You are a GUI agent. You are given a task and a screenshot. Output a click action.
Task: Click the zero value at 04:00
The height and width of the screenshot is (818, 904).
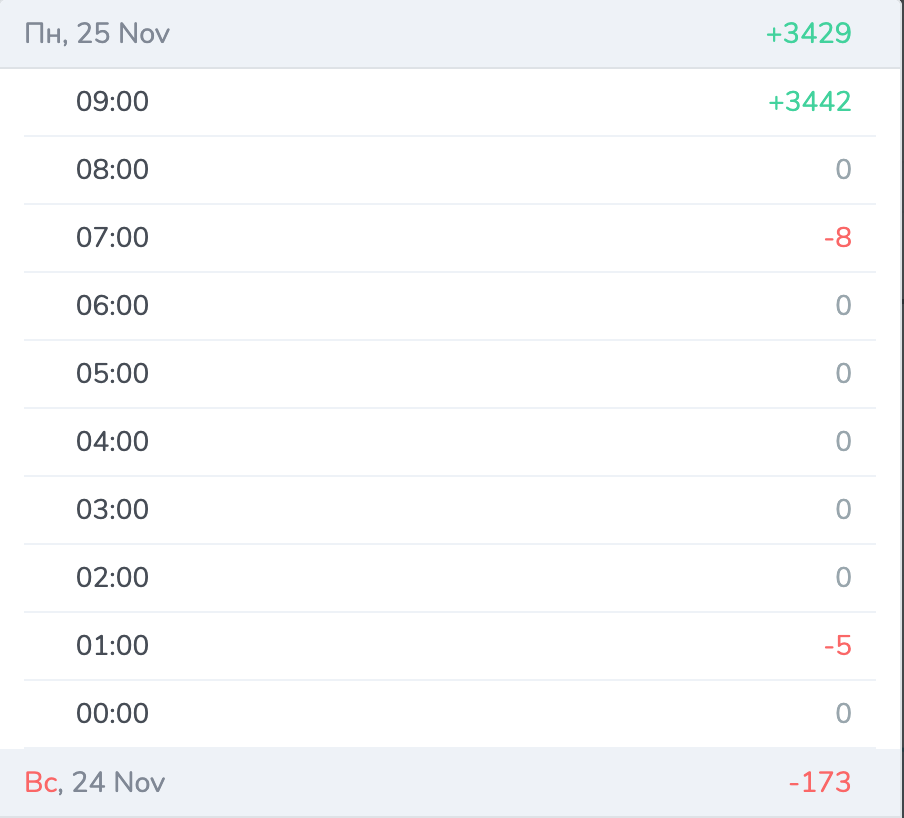click(843, 442)
